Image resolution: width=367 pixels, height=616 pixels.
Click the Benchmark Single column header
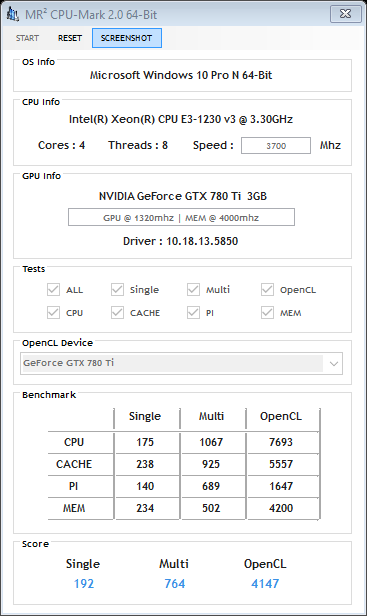click(x=145, y=416)
